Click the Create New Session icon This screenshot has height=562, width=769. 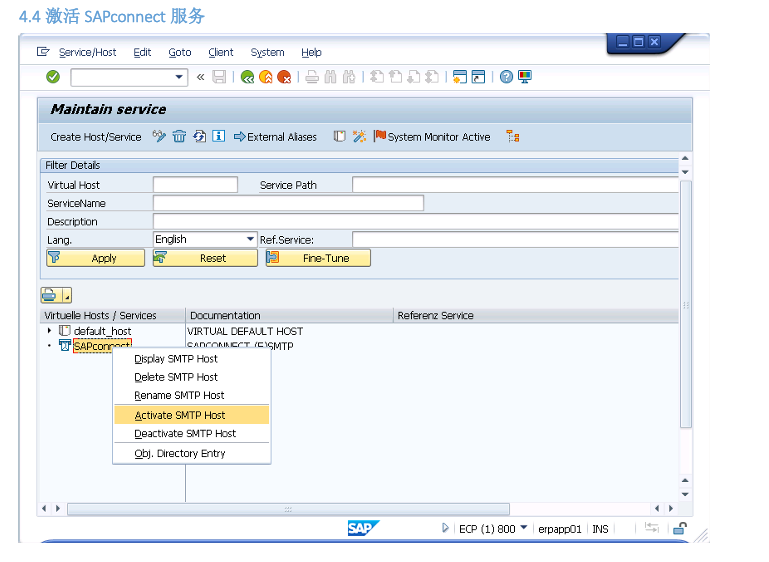[x=460, y=77]
